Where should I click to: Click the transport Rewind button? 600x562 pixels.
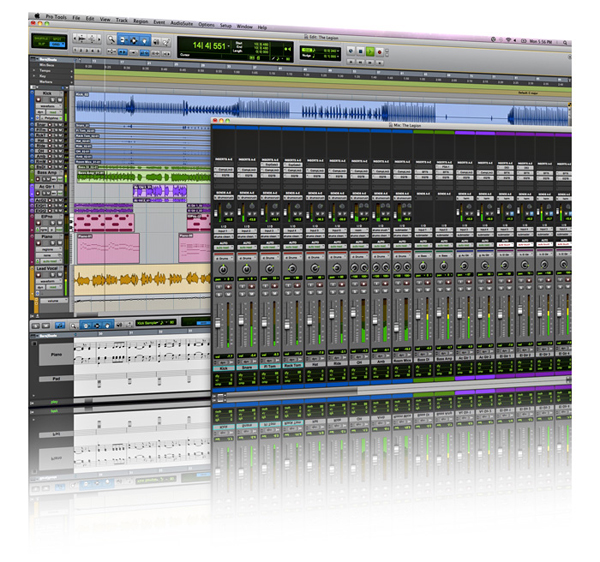coord(360,61)
